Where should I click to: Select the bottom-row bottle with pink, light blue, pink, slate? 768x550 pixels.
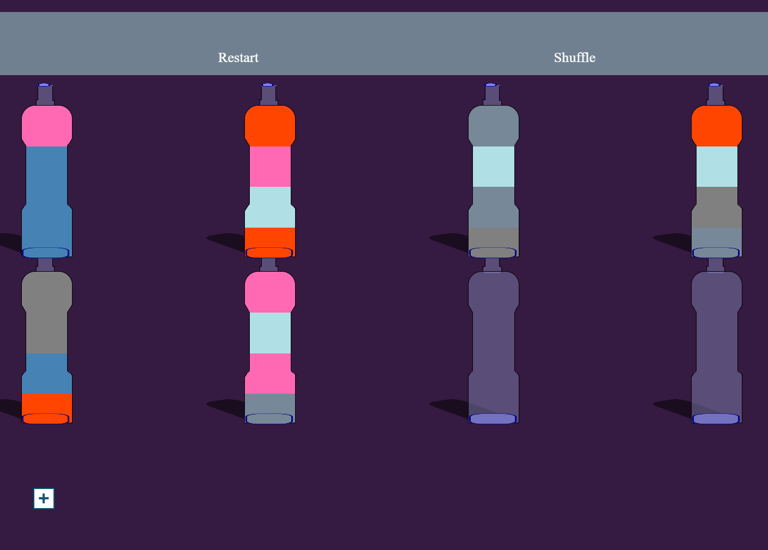click(270, 341)
